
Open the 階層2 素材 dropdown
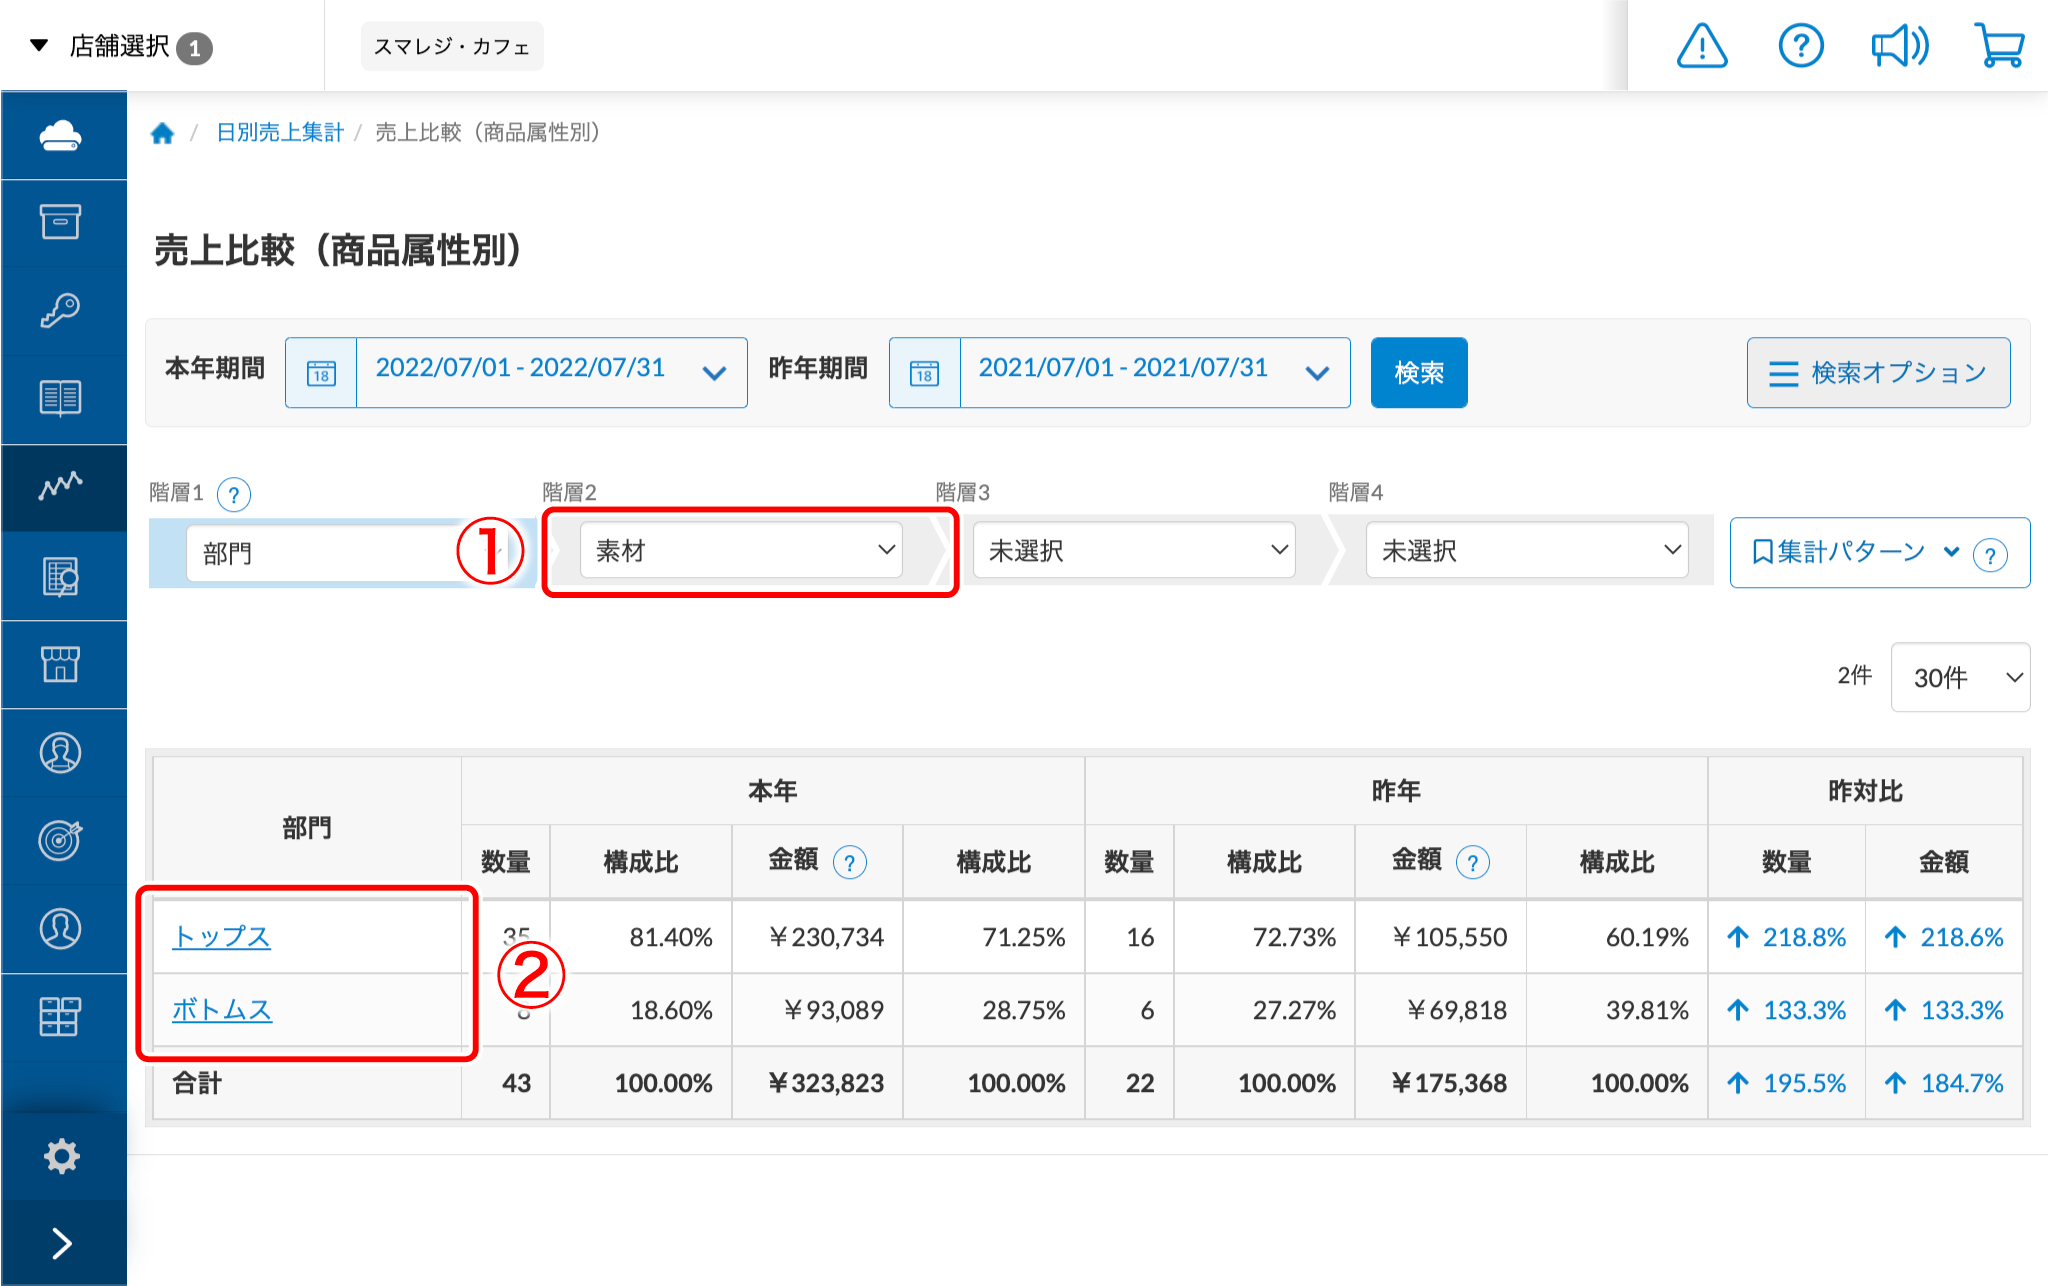pyautogui.click(x=741, y=551)
